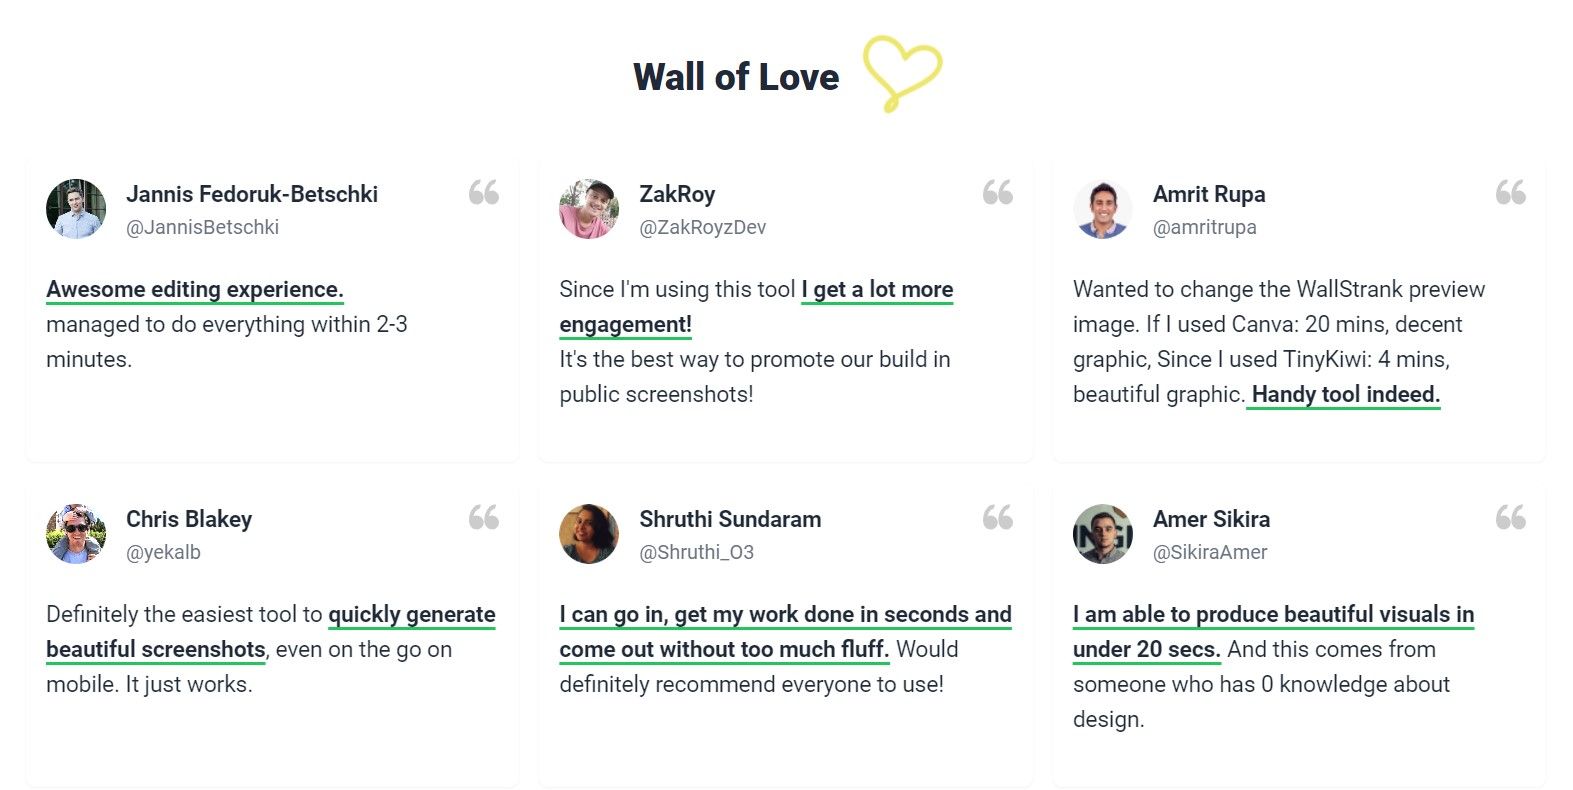Click the quote mark icon on ZakRoy's card
The height and width of the screenshot is (790, 1573).
pos(998,192)
